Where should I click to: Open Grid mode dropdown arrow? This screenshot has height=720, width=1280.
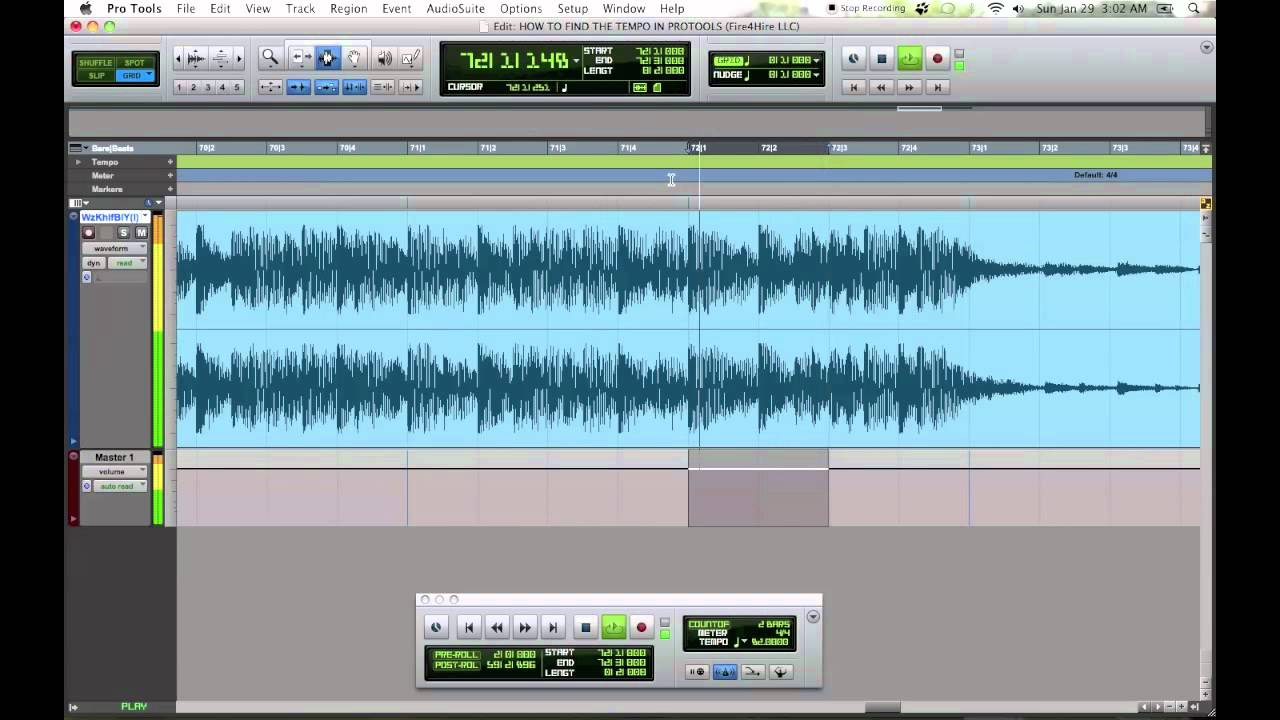[x=149, y=74]
